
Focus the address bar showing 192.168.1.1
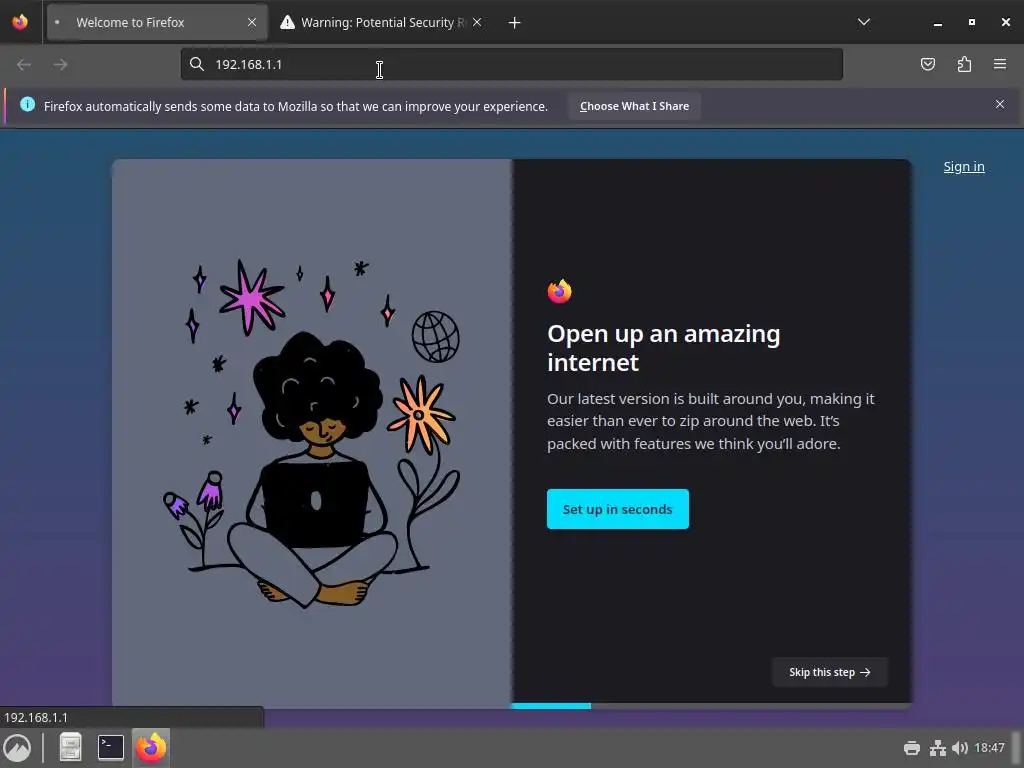tap(511, 64)
